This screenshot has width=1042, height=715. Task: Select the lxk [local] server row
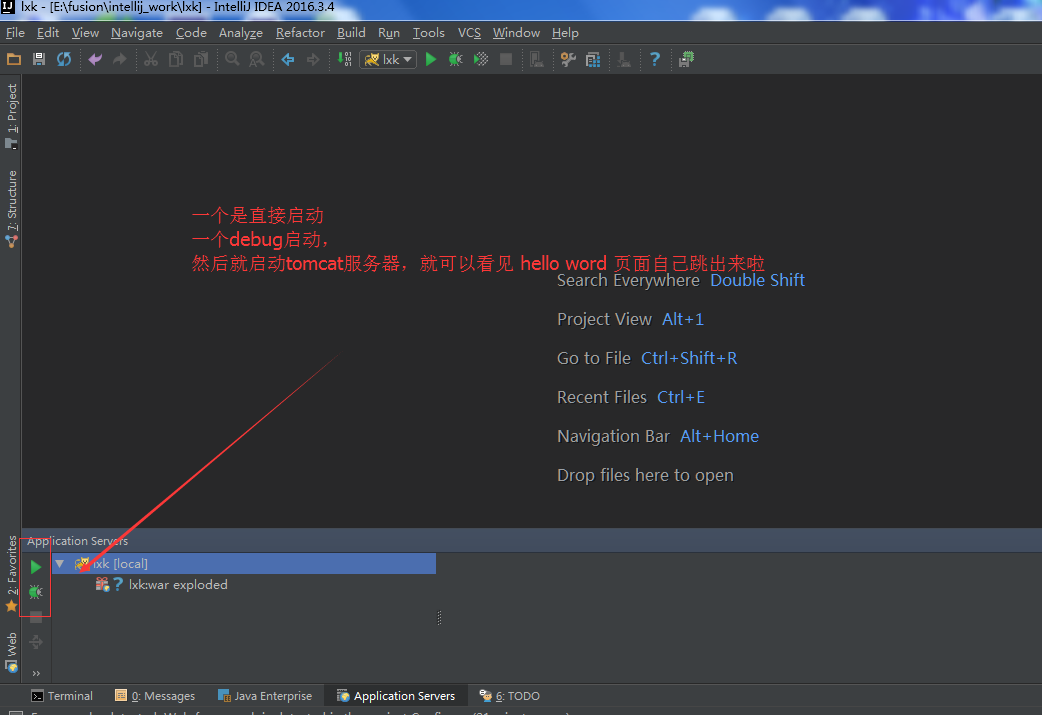[244, 563]
